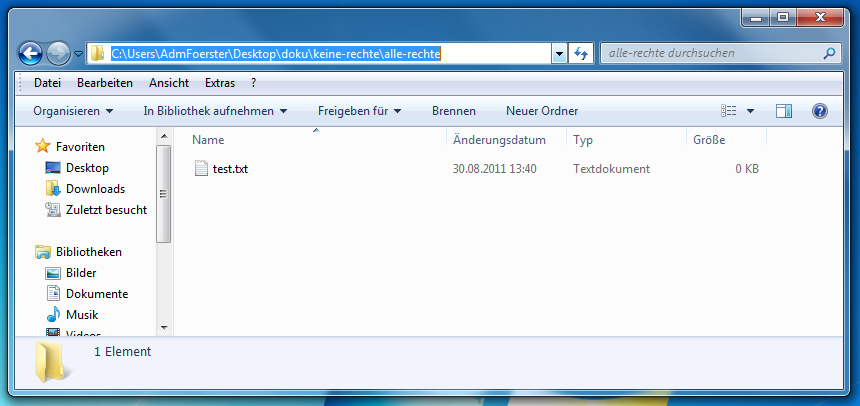
Task: Click the Bibliotheken library icon
Action: (x=42, y=252)
